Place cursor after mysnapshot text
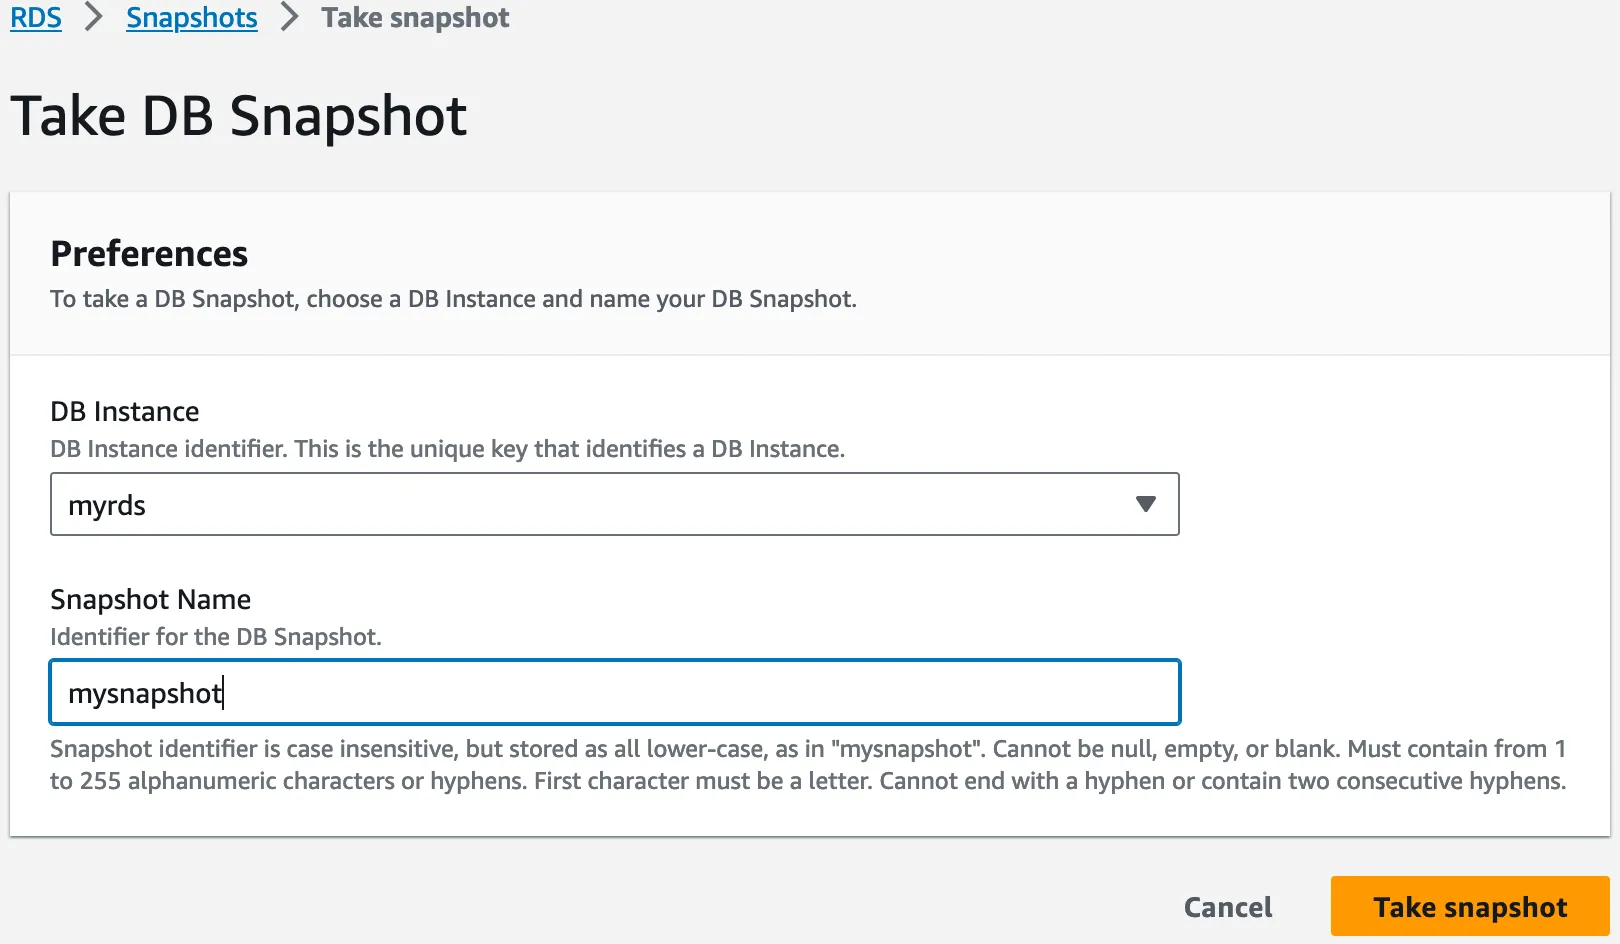1620x944 pixels. (x=226, y=691)
